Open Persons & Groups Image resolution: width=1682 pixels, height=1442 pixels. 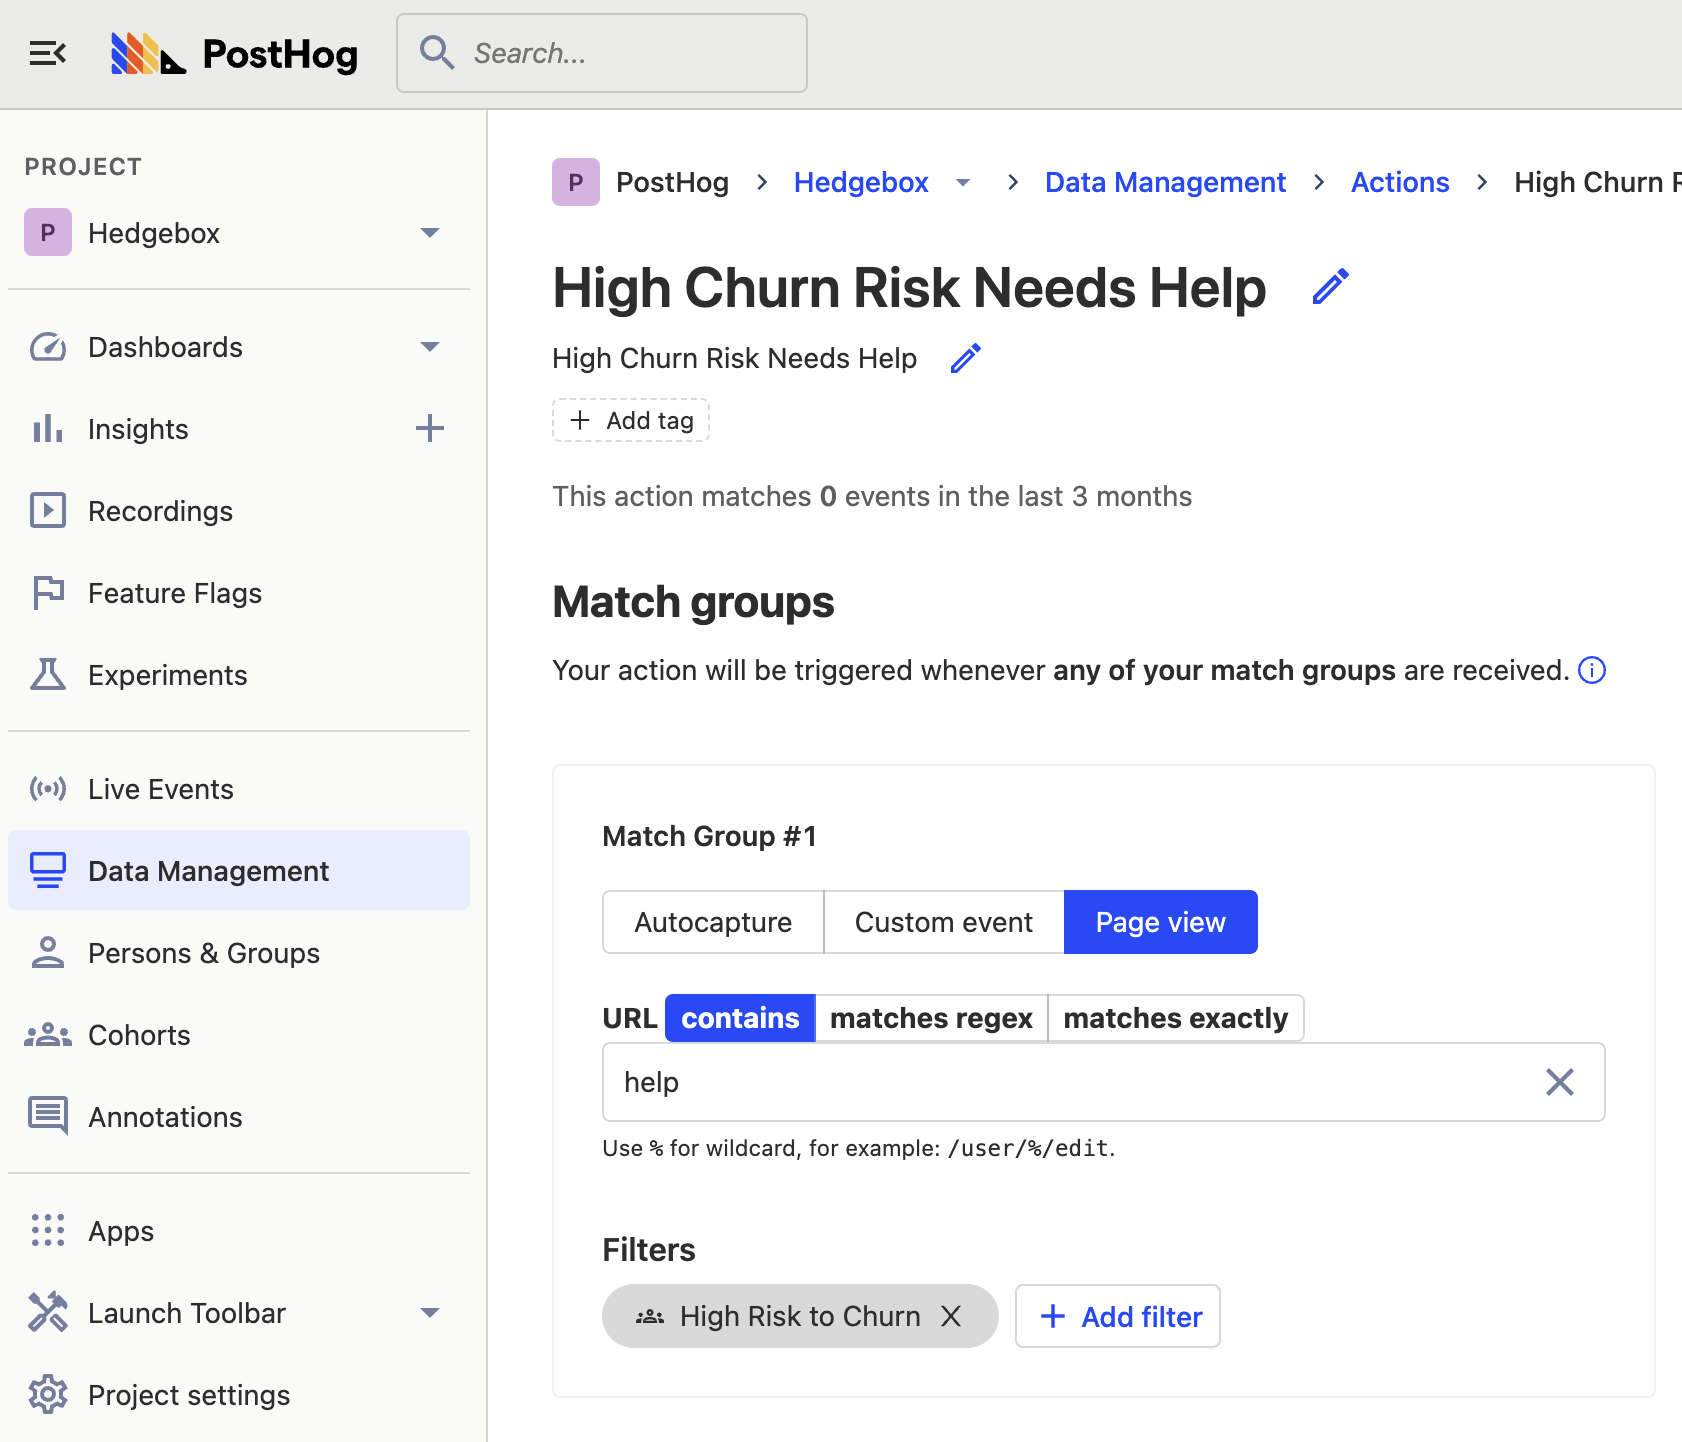[x=204, y=952]
